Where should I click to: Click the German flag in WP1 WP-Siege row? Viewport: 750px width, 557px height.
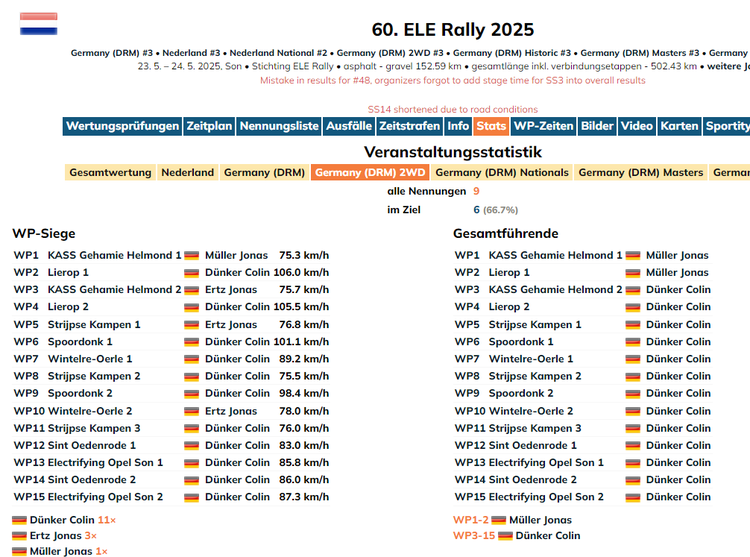tap(191, 256)
